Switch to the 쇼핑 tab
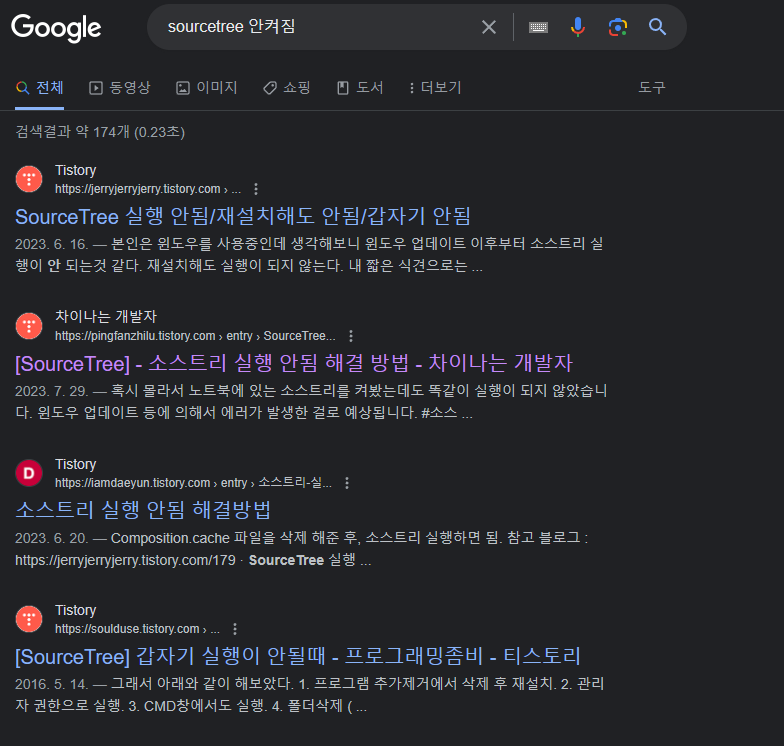The height and width of the screenshot is (746, 784). (x=286, y=88)
